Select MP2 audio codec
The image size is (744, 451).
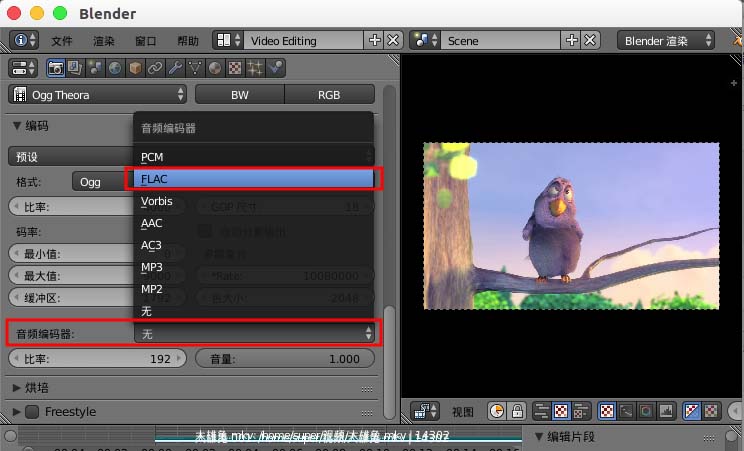click(254, 289)
